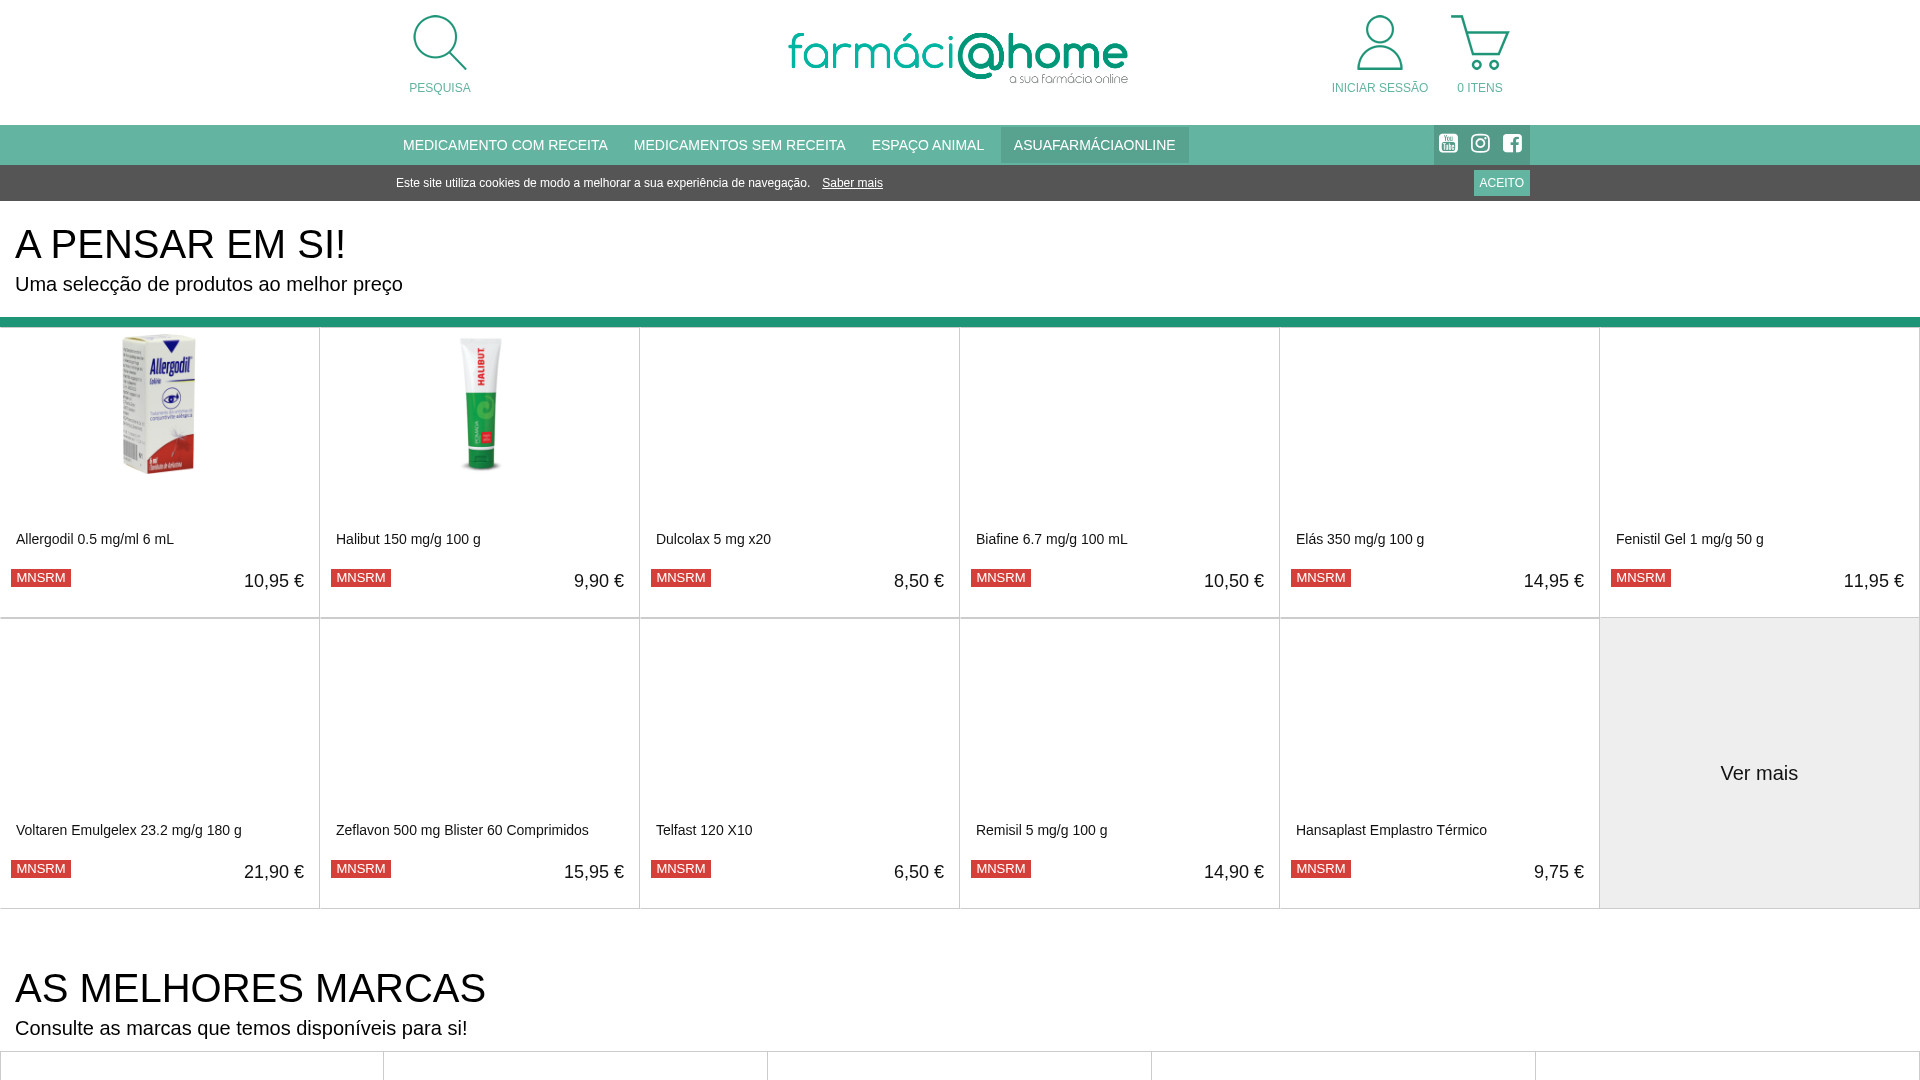Click MNSRM tag on Dulcolax card
The height and width of the screenshot is (1080, 1920).
(681, 578)
